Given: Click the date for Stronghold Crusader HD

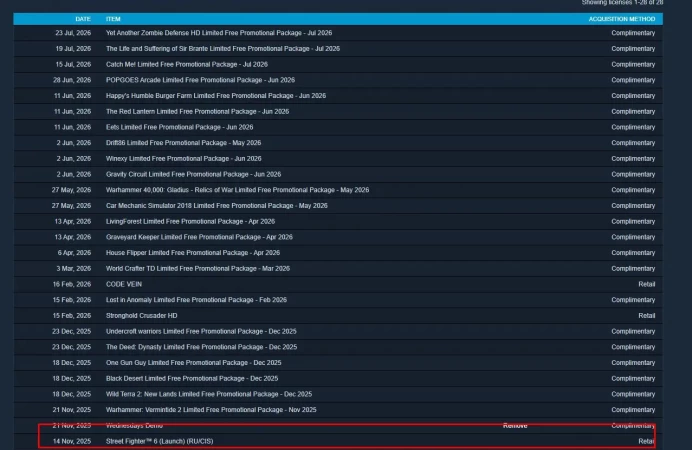Looking at the screenshot, I should click(x=72, y=316).
